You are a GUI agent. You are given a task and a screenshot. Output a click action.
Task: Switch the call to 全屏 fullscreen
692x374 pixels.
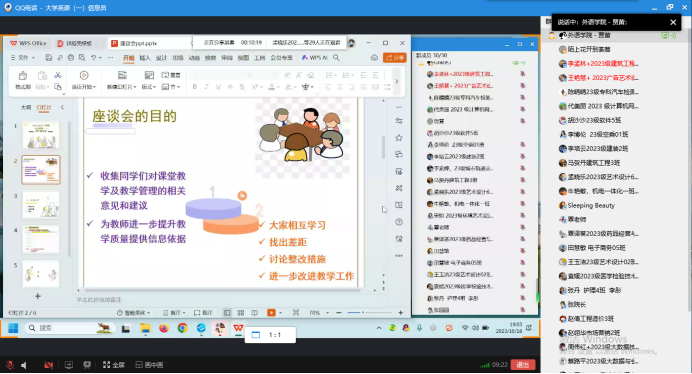tap(113, 365)
